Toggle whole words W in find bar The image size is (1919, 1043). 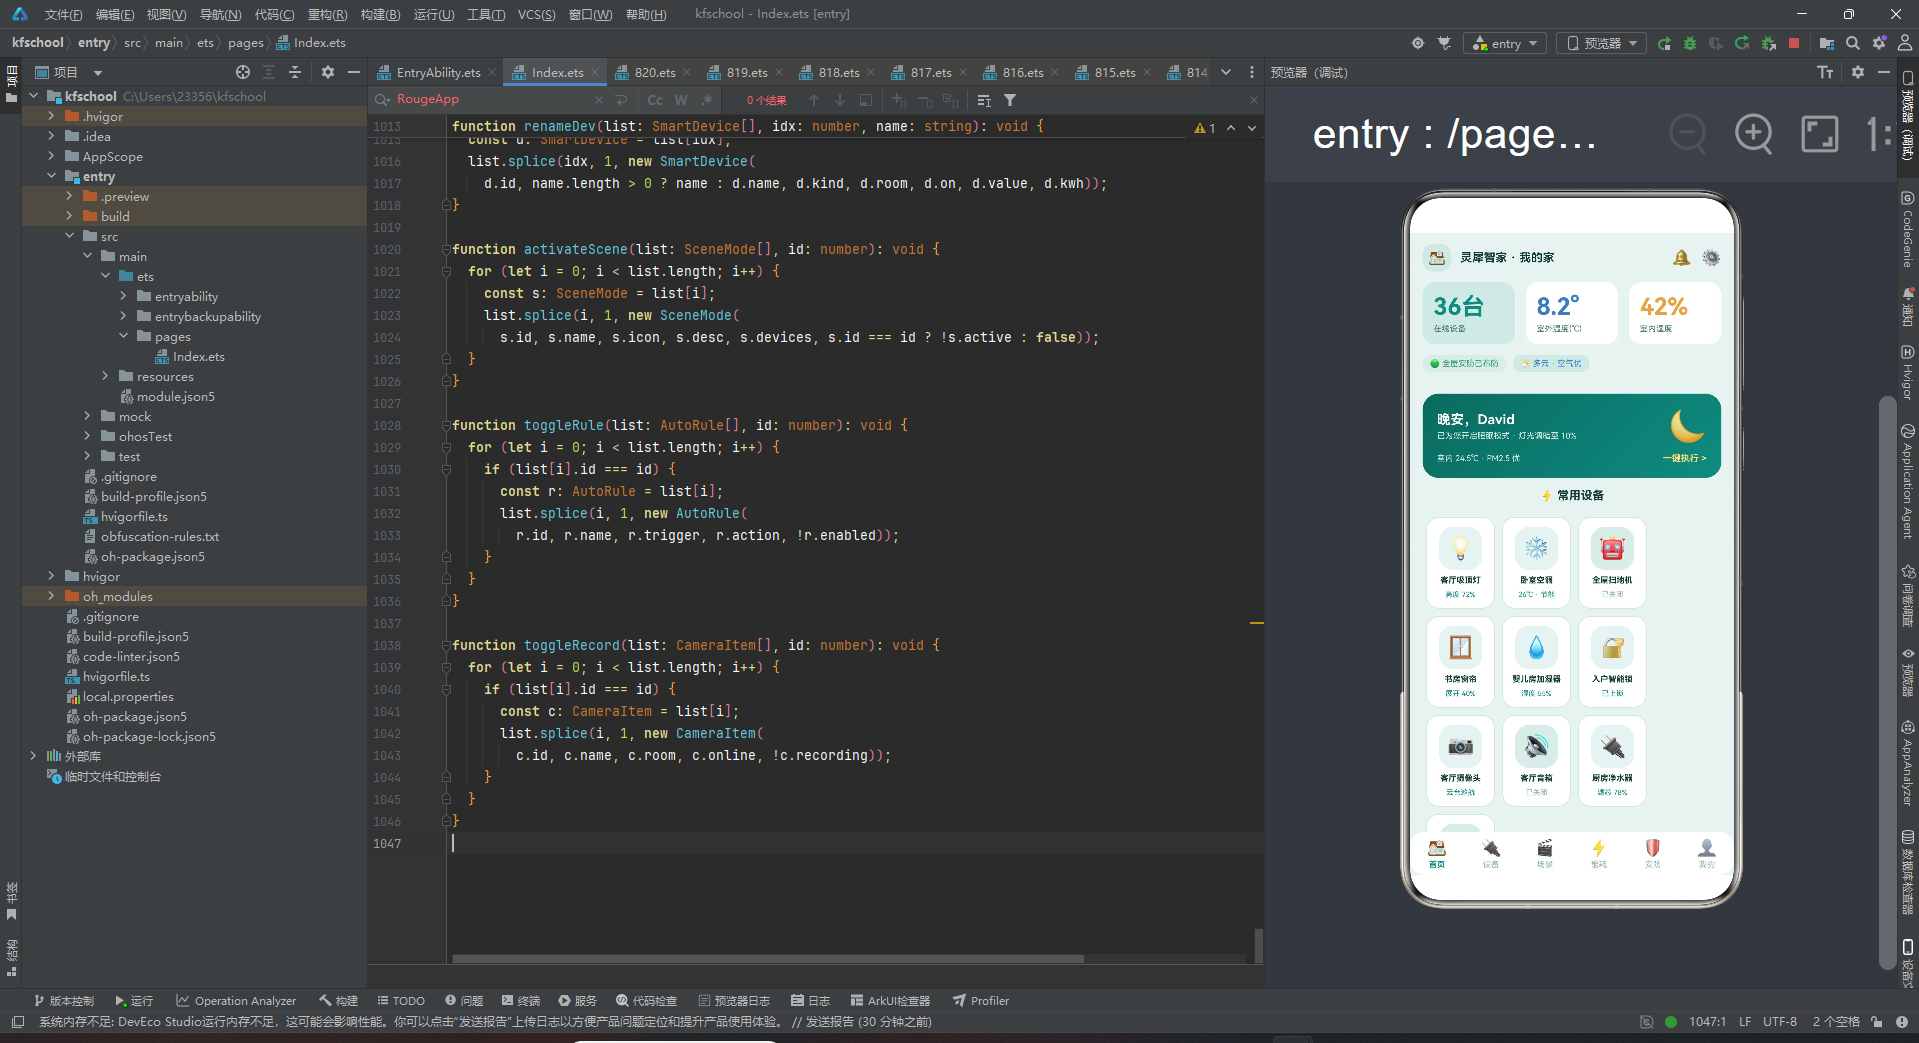point(681,100)
